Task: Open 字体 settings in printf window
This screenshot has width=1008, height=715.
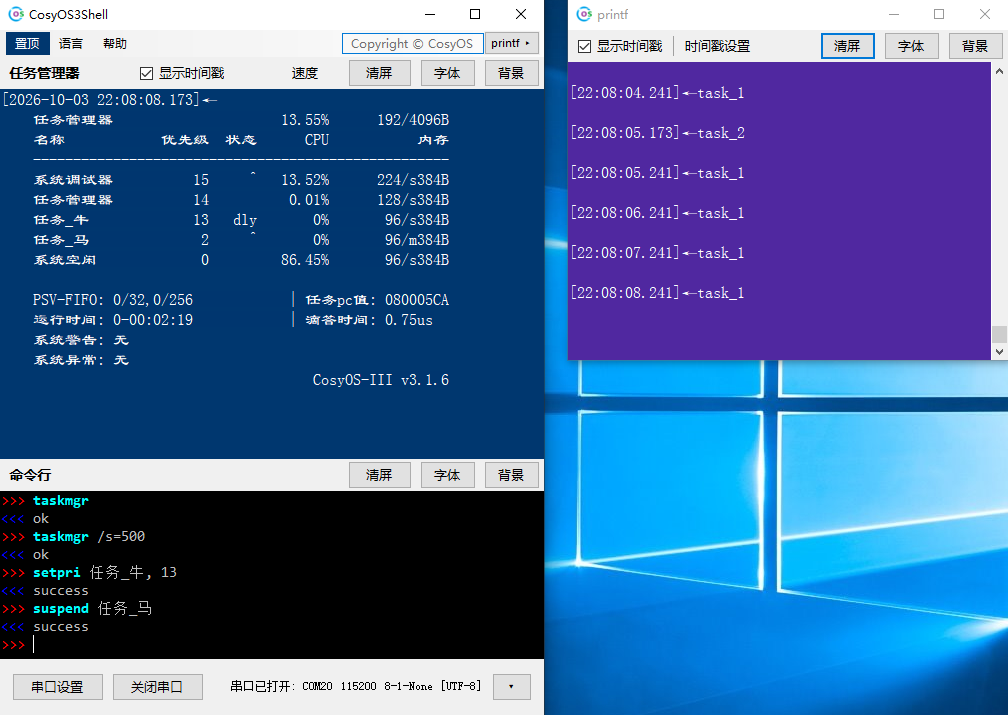Action: click(x=911, y=46)
